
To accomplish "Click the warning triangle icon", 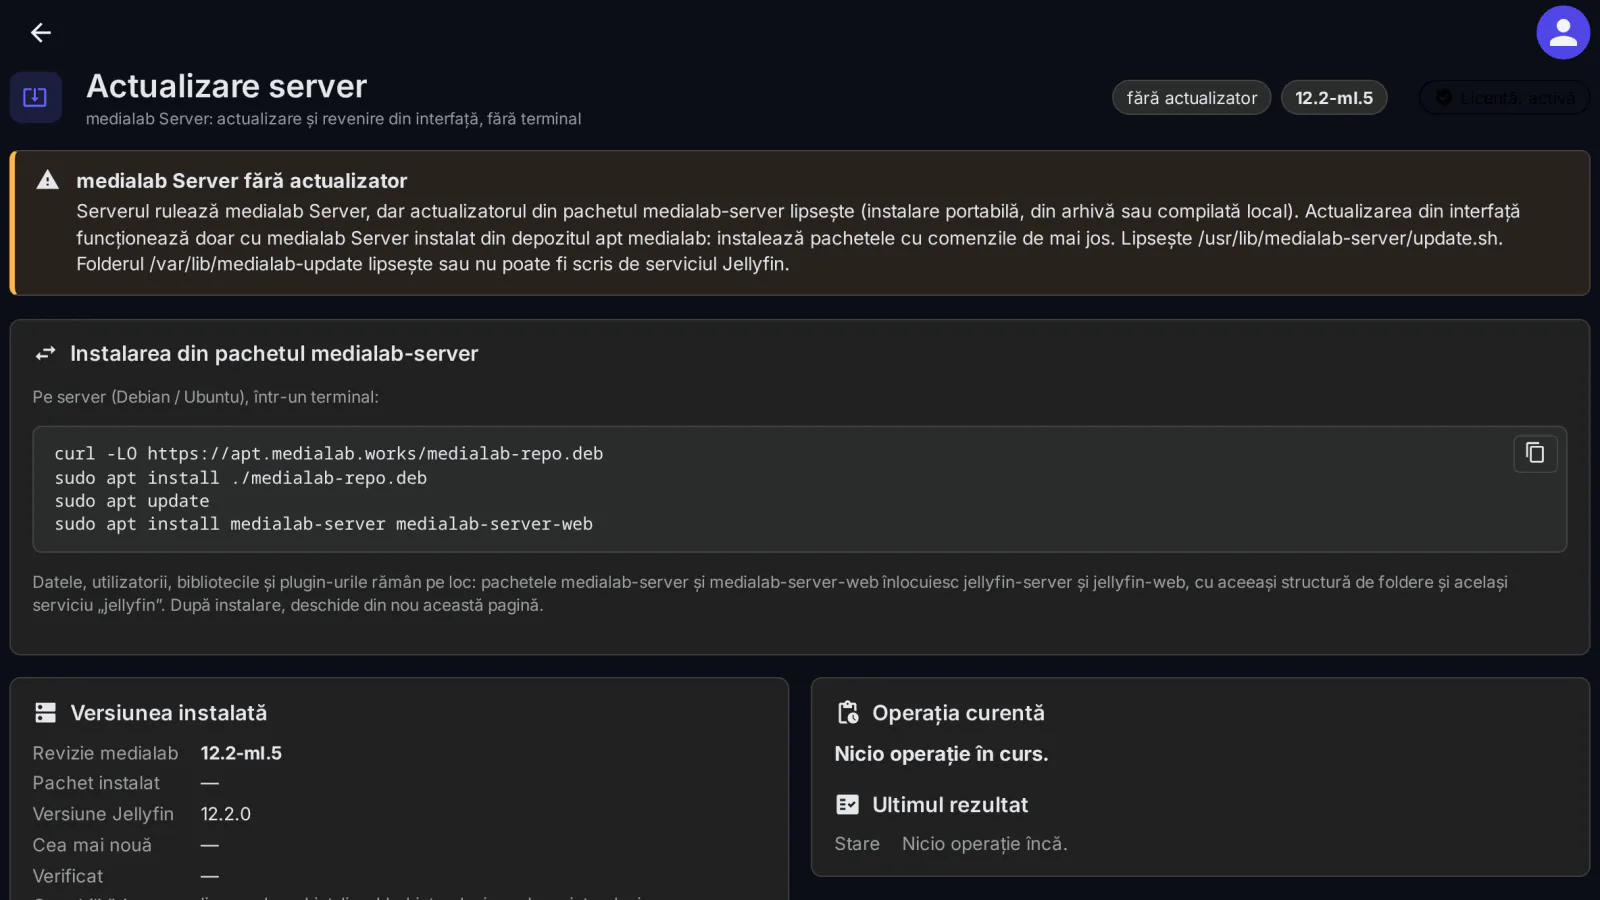I will click(47, 180).
